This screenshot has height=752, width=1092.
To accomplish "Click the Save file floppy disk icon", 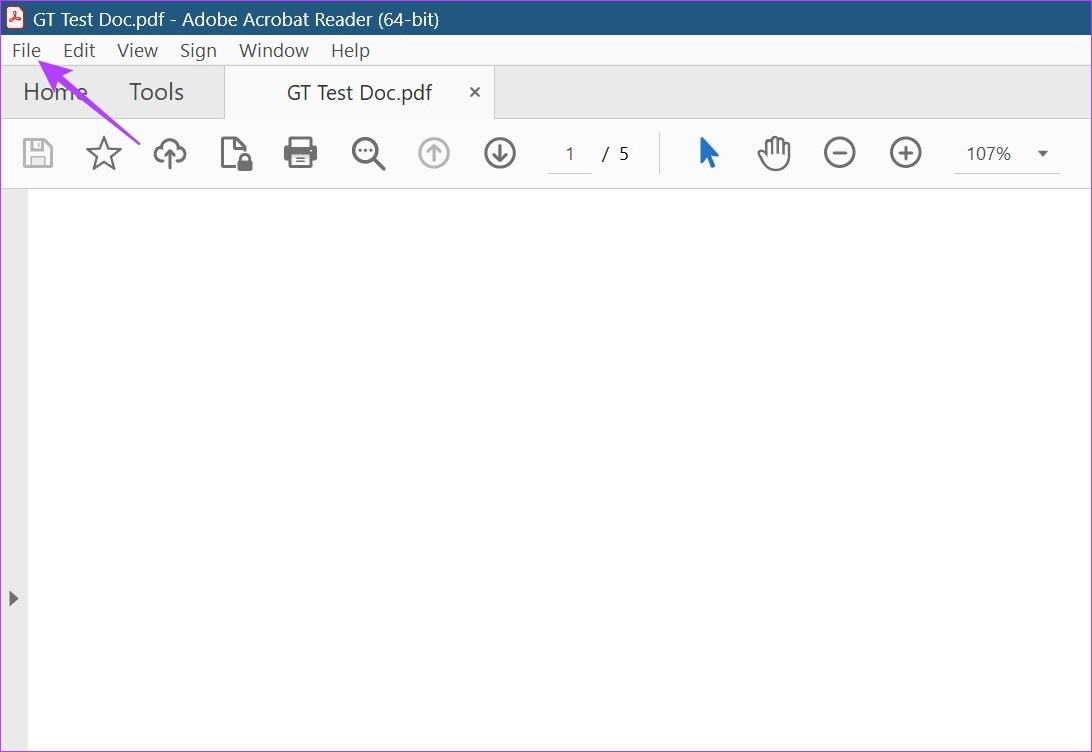I will (38, 153).
